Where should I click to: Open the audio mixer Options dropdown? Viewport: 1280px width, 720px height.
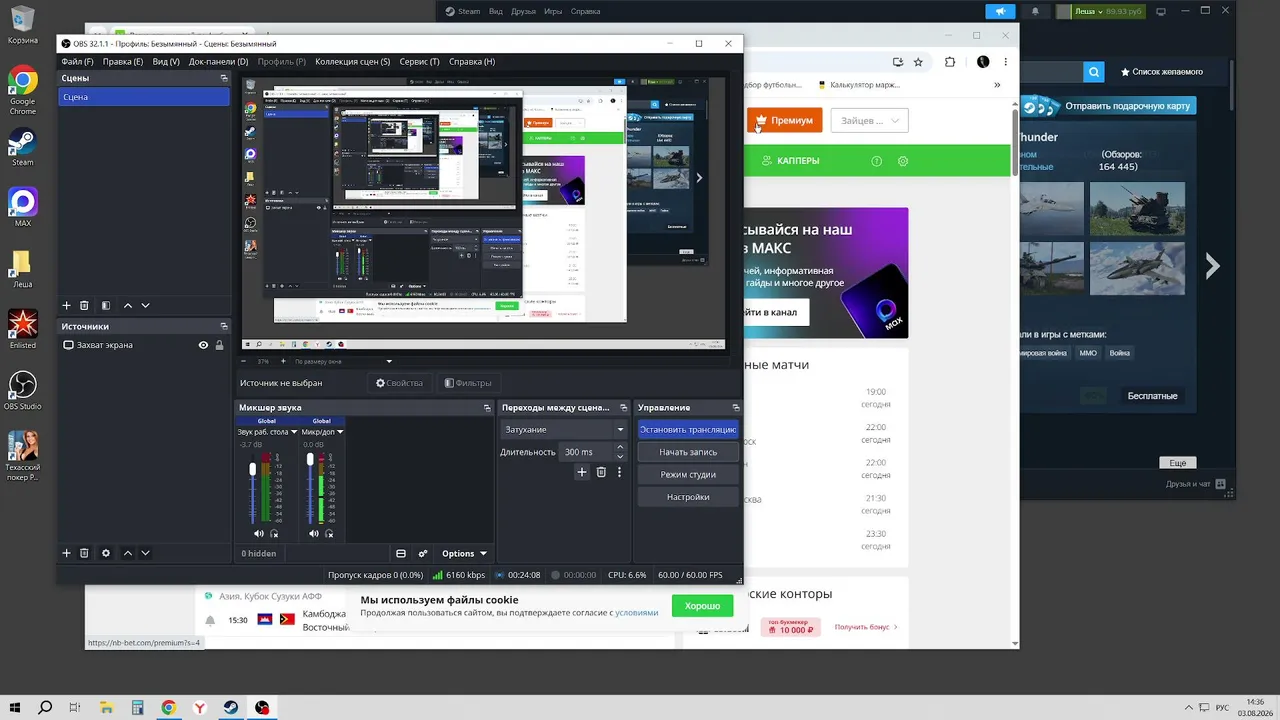(x=464, y=553)
